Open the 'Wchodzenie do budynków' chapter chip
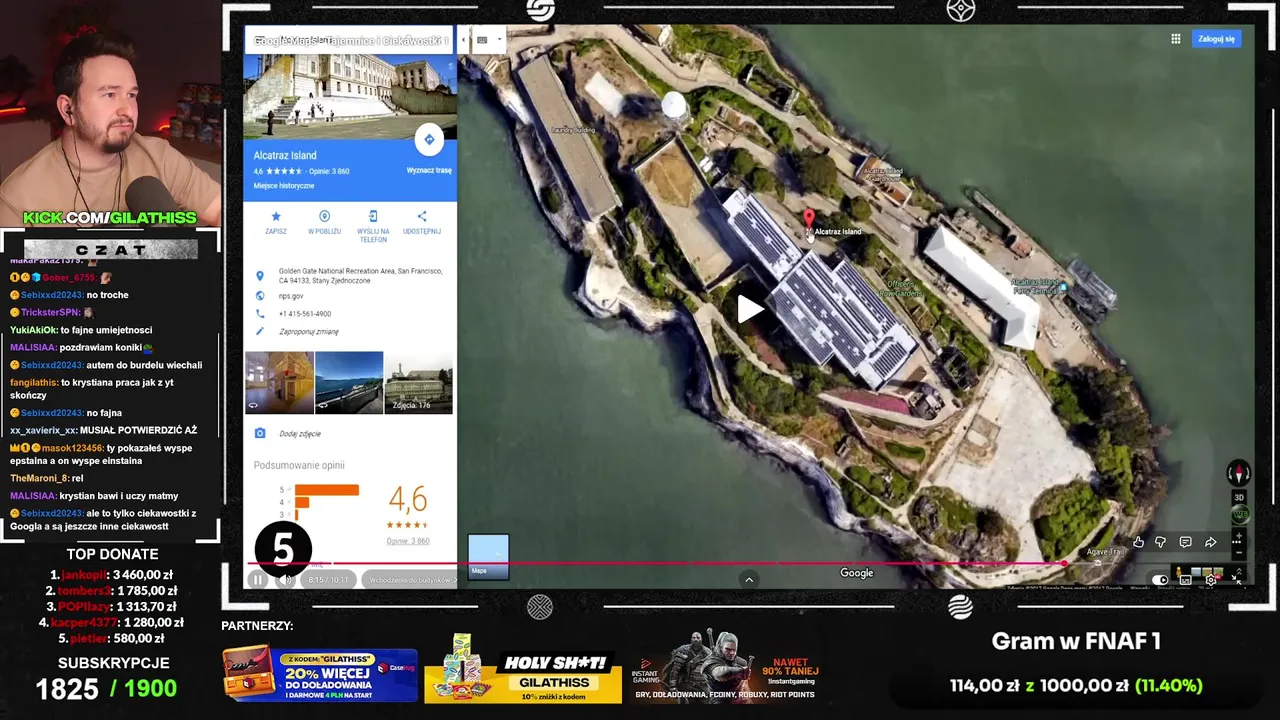Viewport: 1280px width, 720px height. [410, 580]
